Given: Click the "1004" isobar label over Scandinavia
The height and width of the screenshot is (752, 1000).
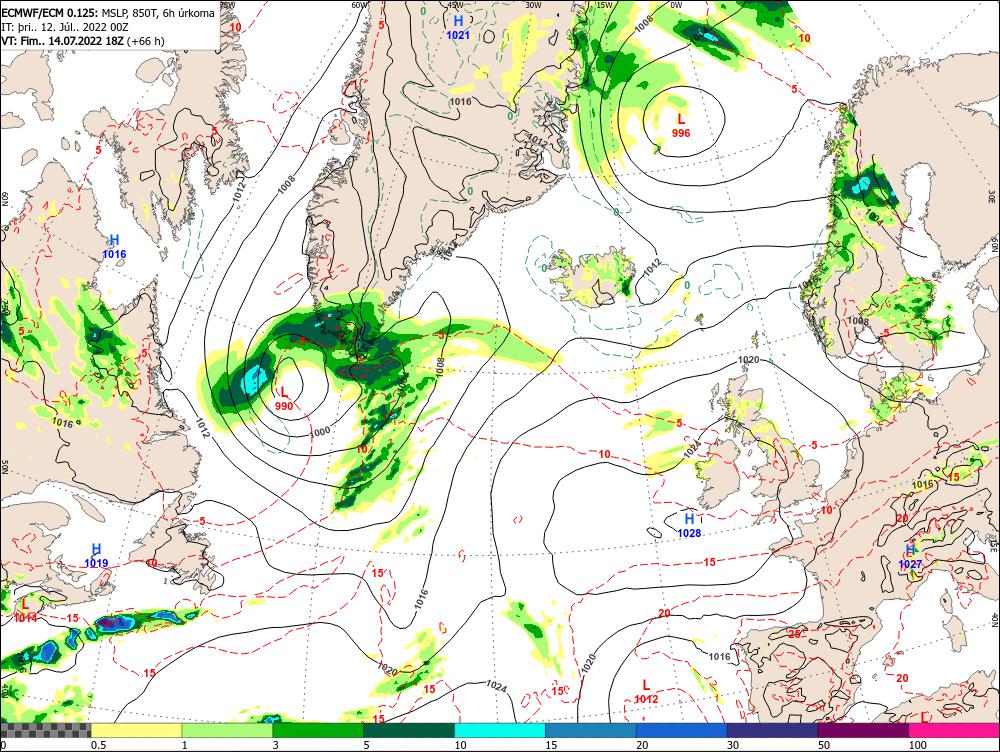Looking at the screenshot, I should pos(875,217).
